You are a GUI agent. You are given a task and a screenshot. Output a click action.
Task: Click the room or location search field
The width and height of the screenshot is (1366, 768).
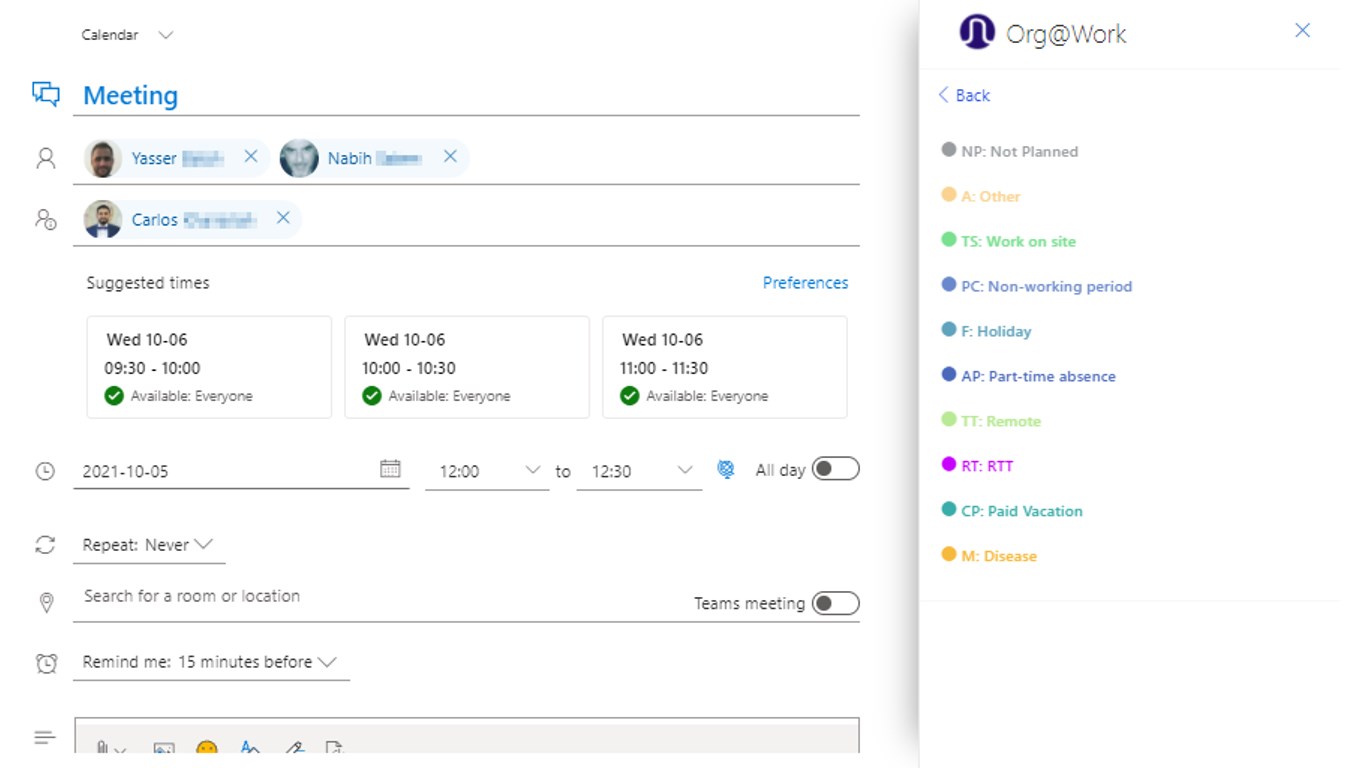pos(300,596)
